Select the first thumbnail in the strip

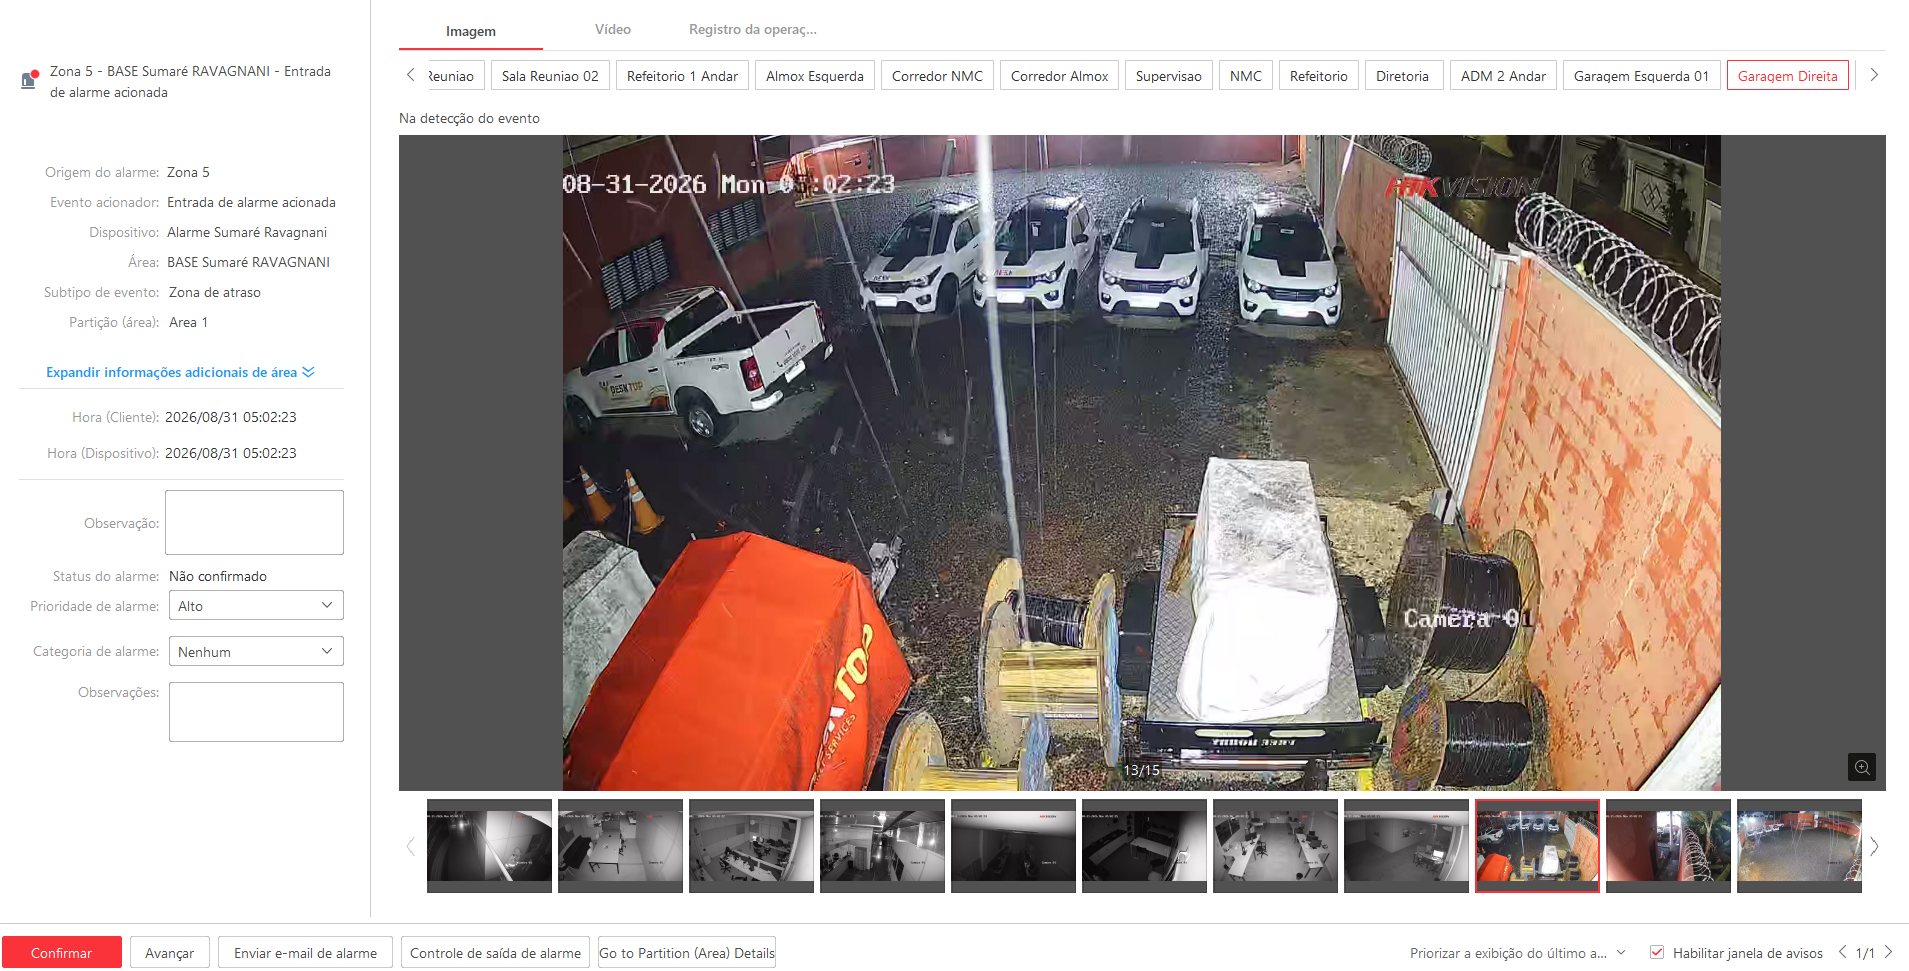click(489, 846)
